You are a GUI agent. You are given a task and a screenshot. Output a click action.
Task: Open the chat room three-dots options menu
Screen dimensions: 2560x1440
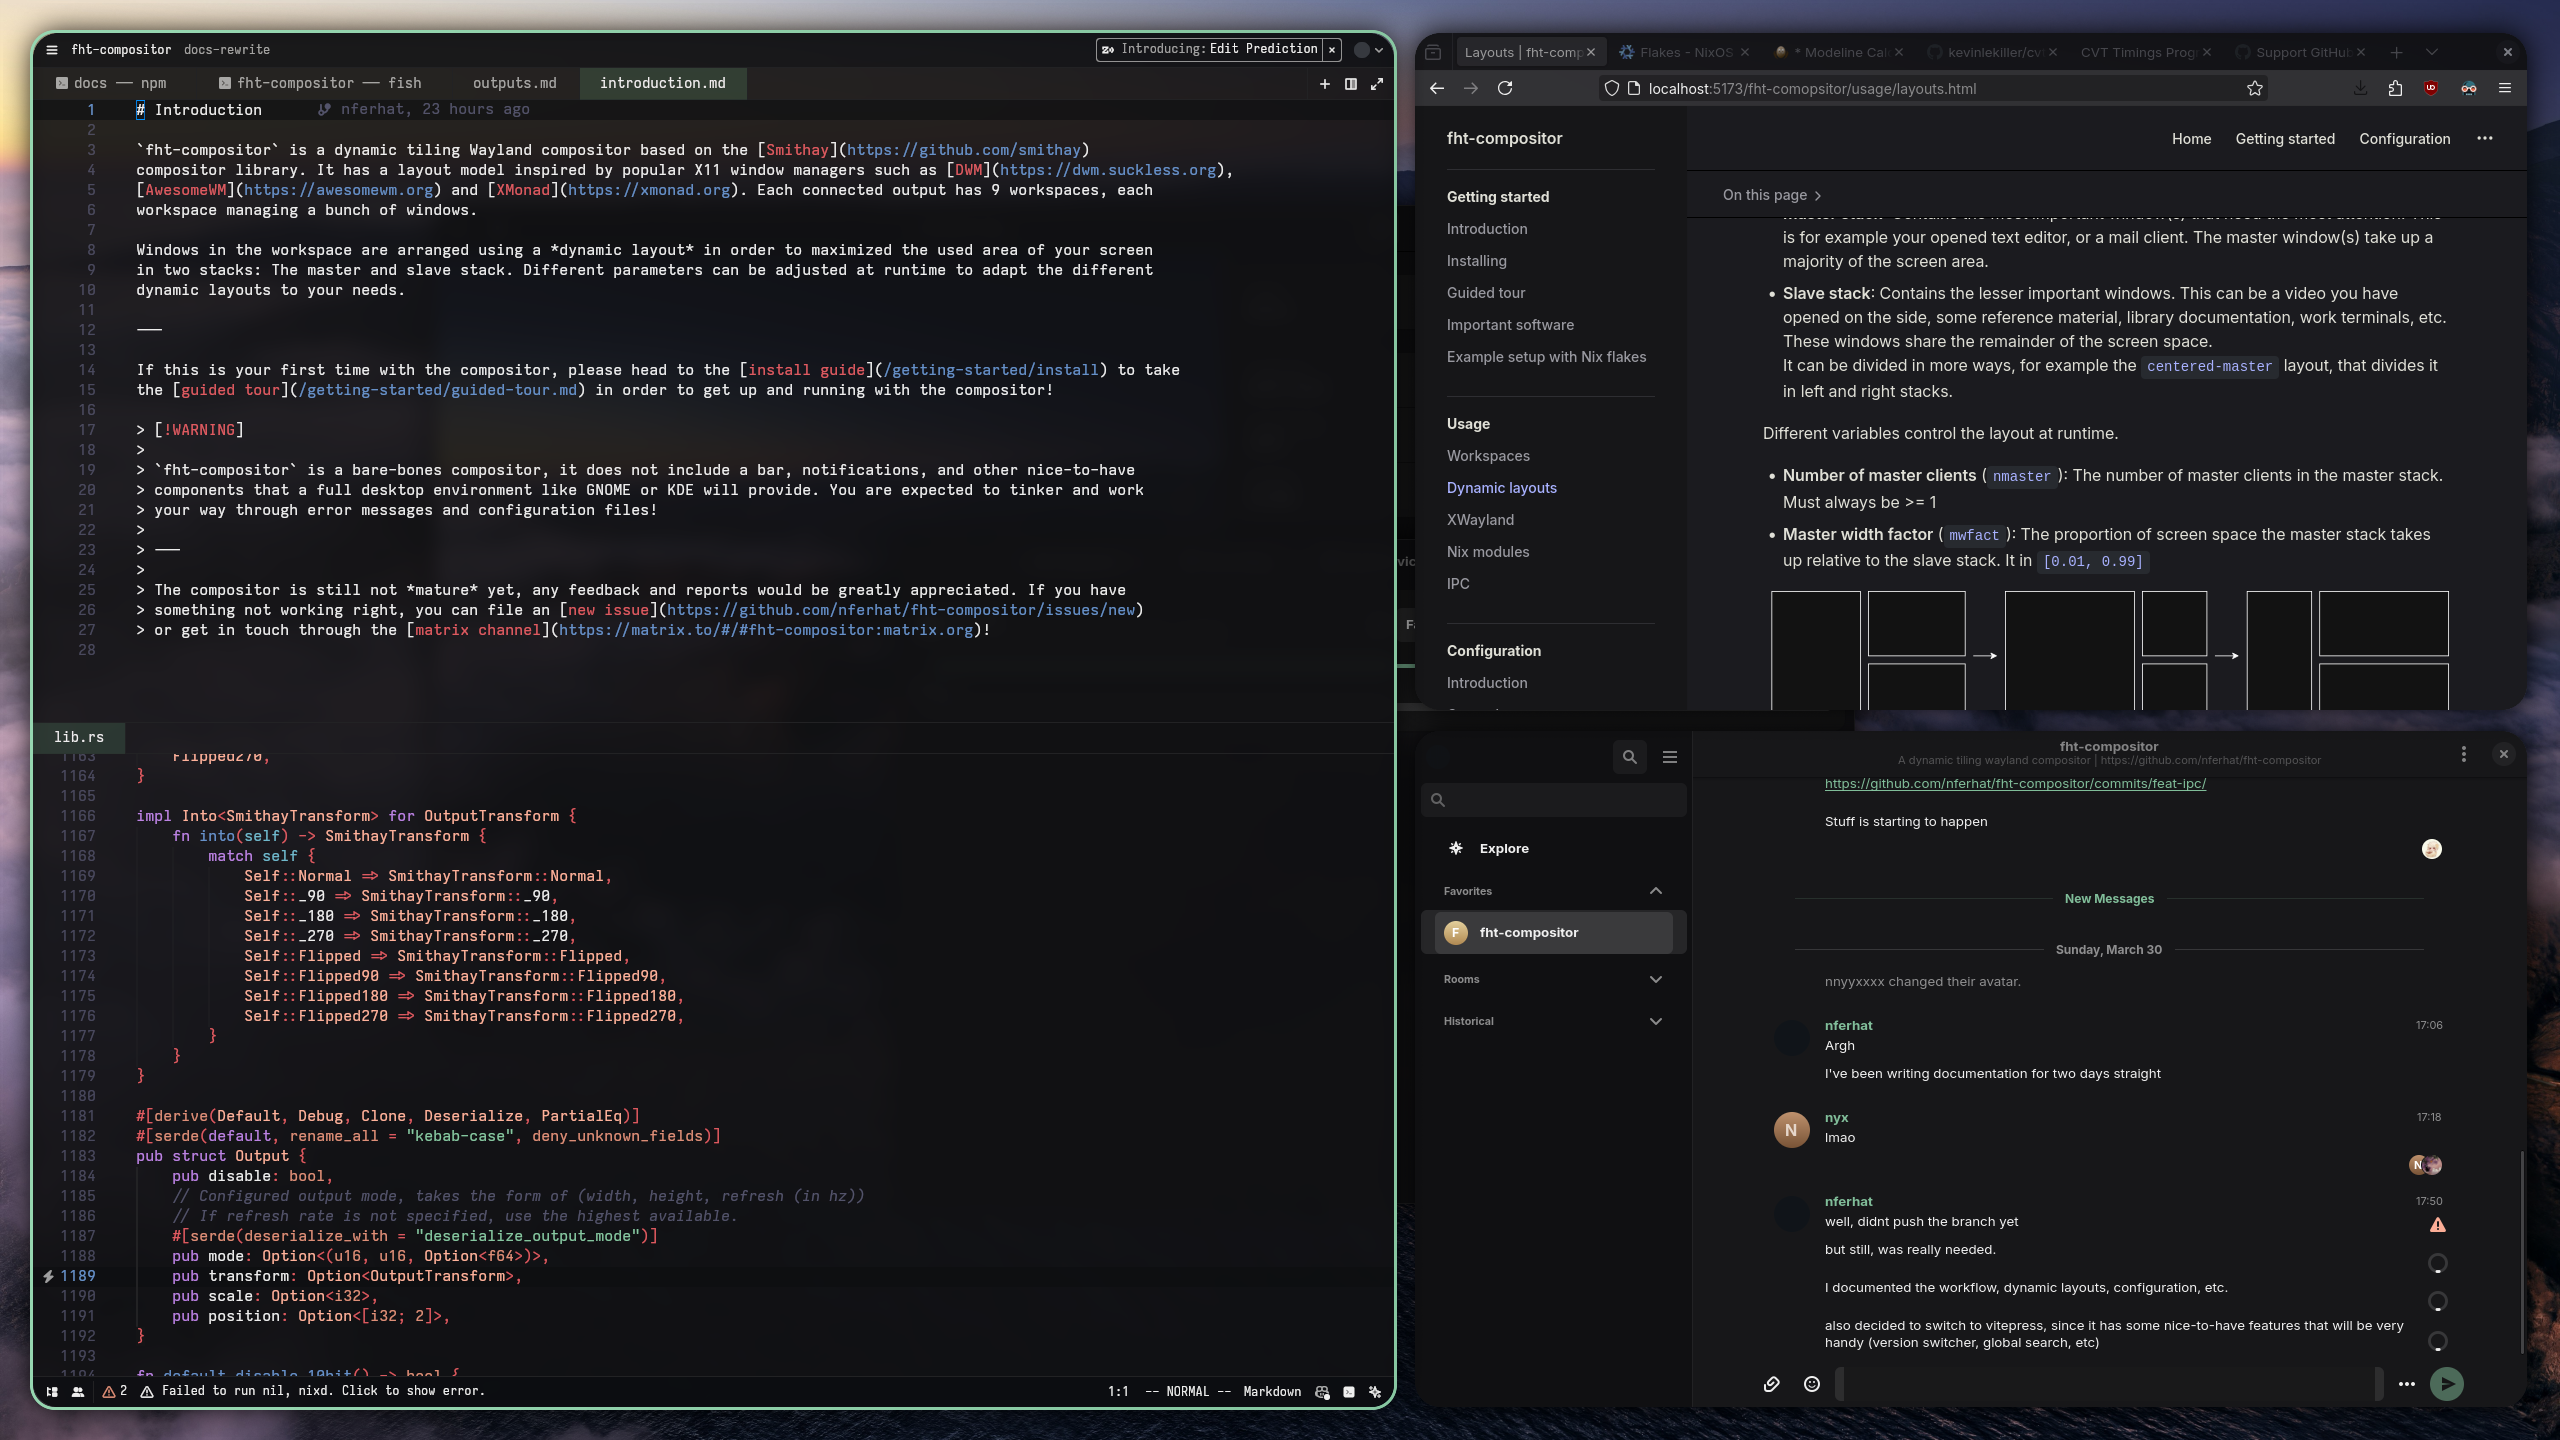(x=2463, y=754)
